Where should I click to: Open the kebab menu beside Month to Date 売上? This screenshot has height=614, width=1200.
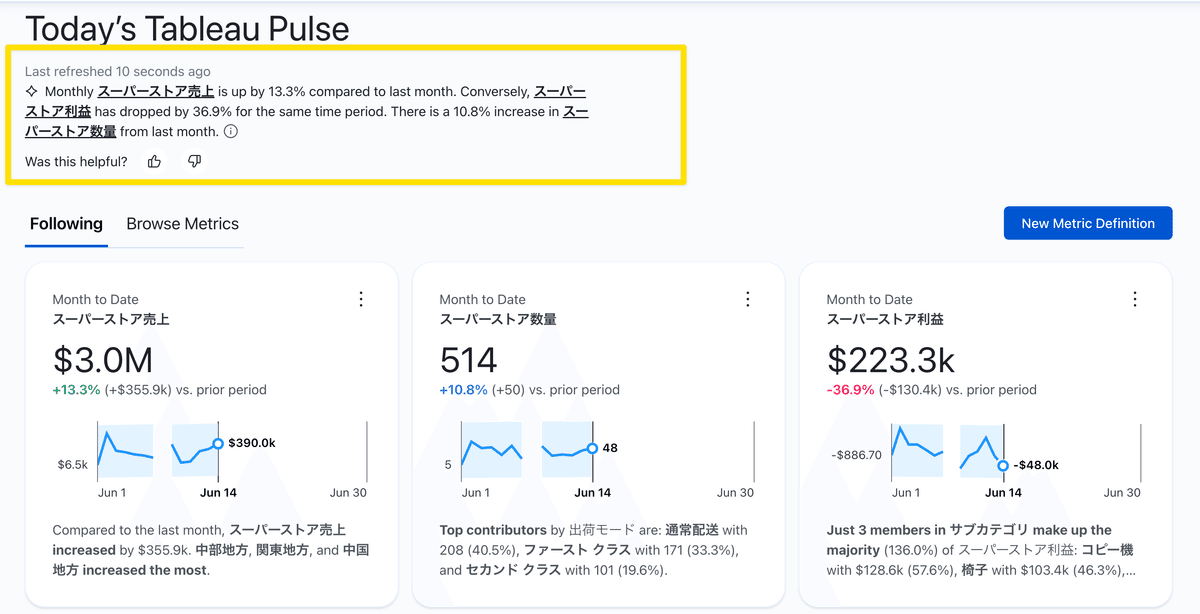361,299
